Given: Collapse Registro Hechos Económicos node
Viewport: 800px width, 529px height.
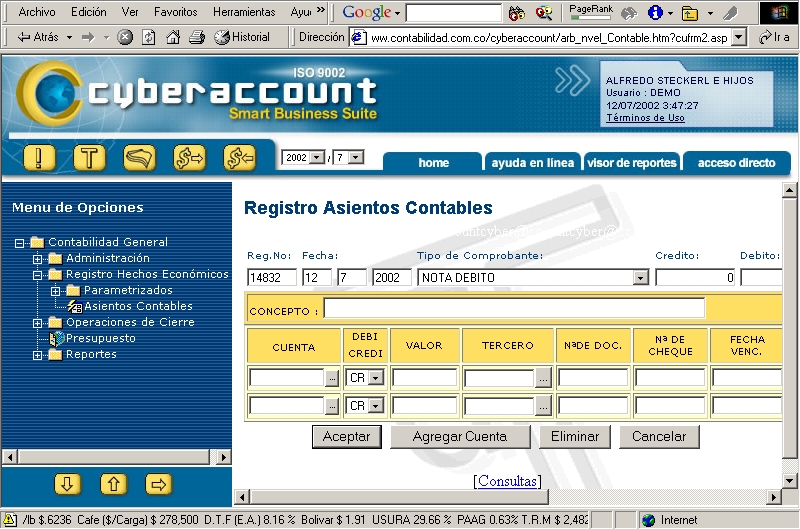Looking at the screenshot, I should click(37, 275).
